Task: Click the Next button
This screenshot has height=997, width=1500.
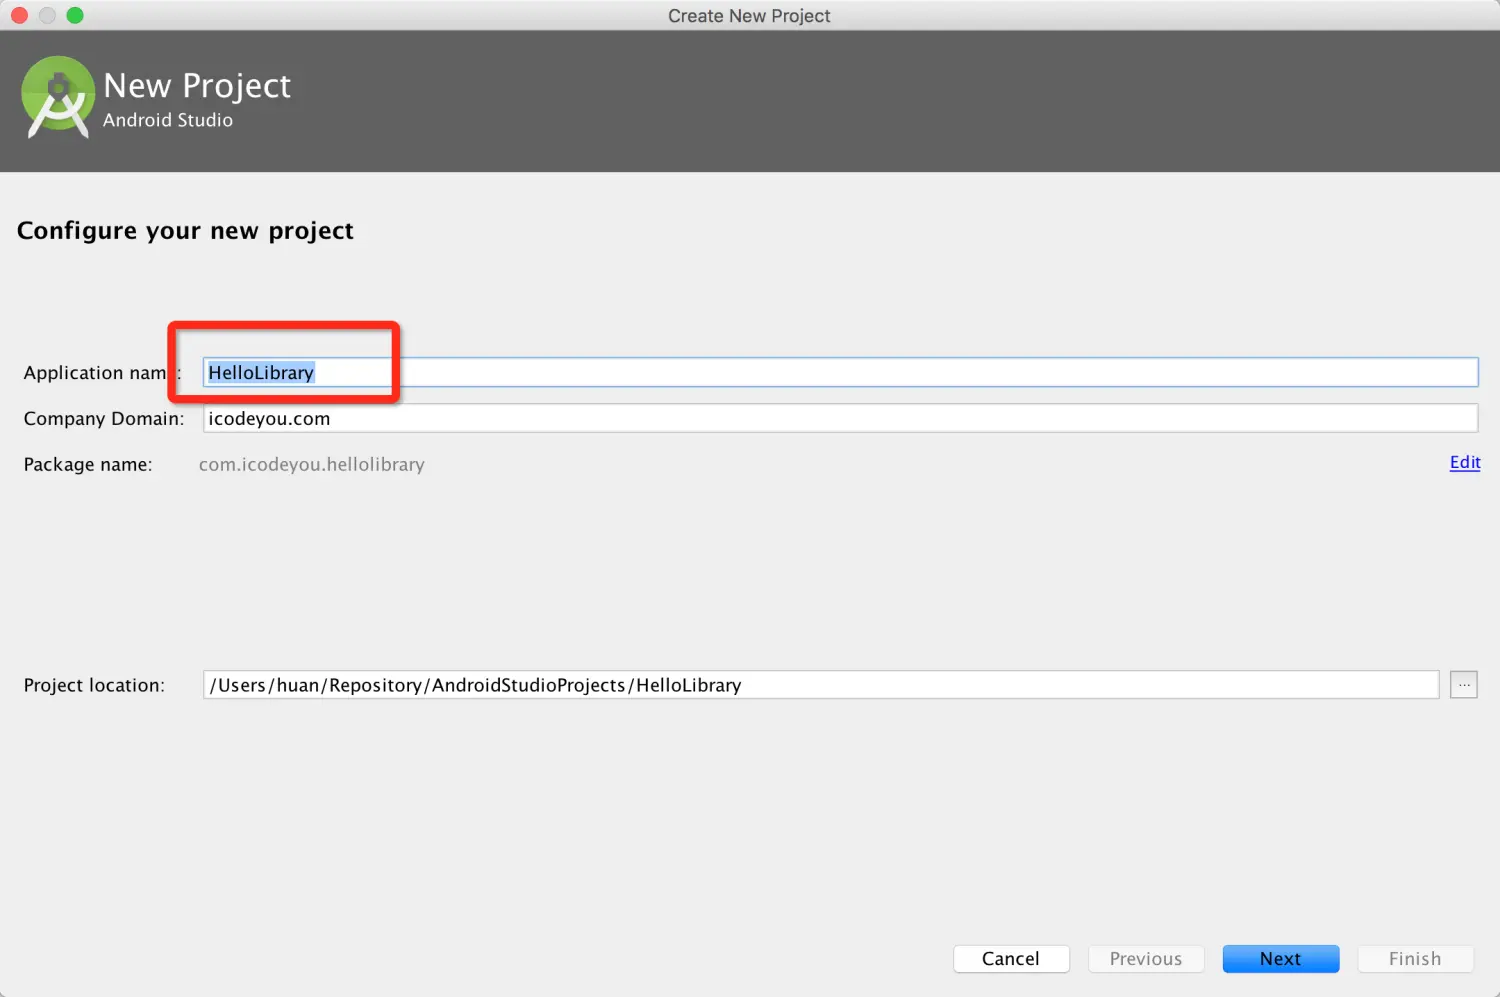Action: tap(1281, 959)
